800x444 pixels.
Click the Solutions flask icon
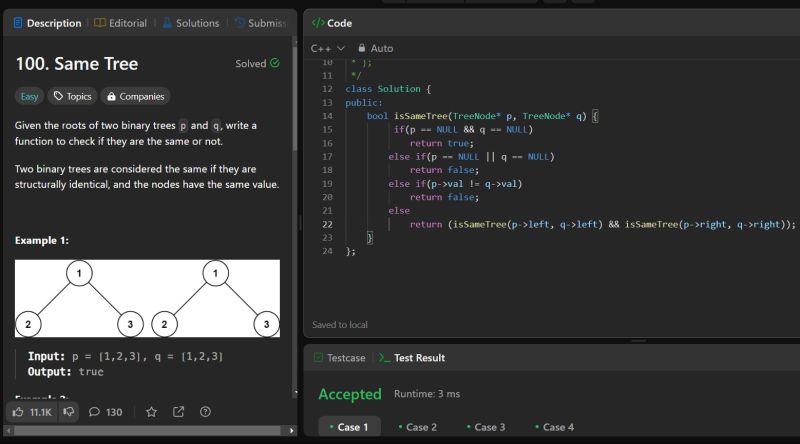(x=167, y=23)
